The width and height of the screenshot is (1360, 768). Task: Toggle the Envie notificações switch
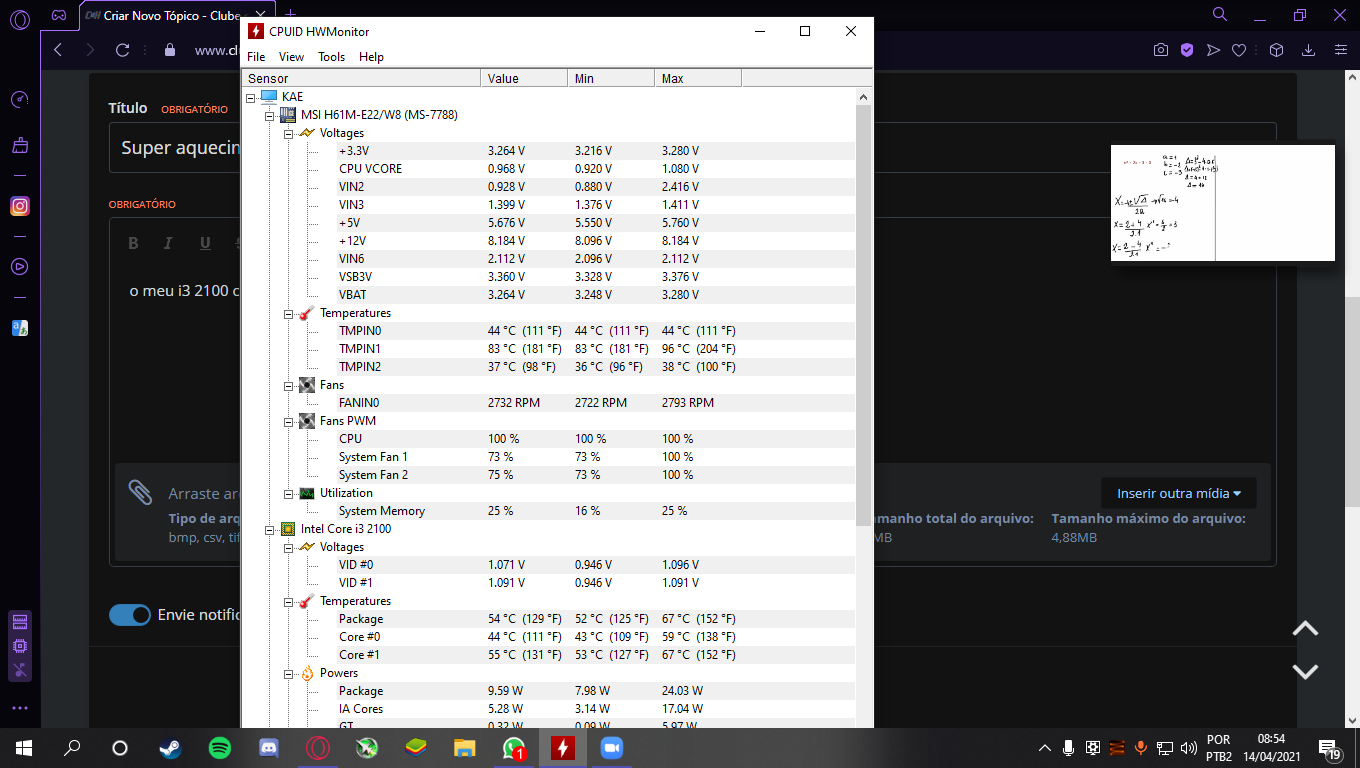130,615
